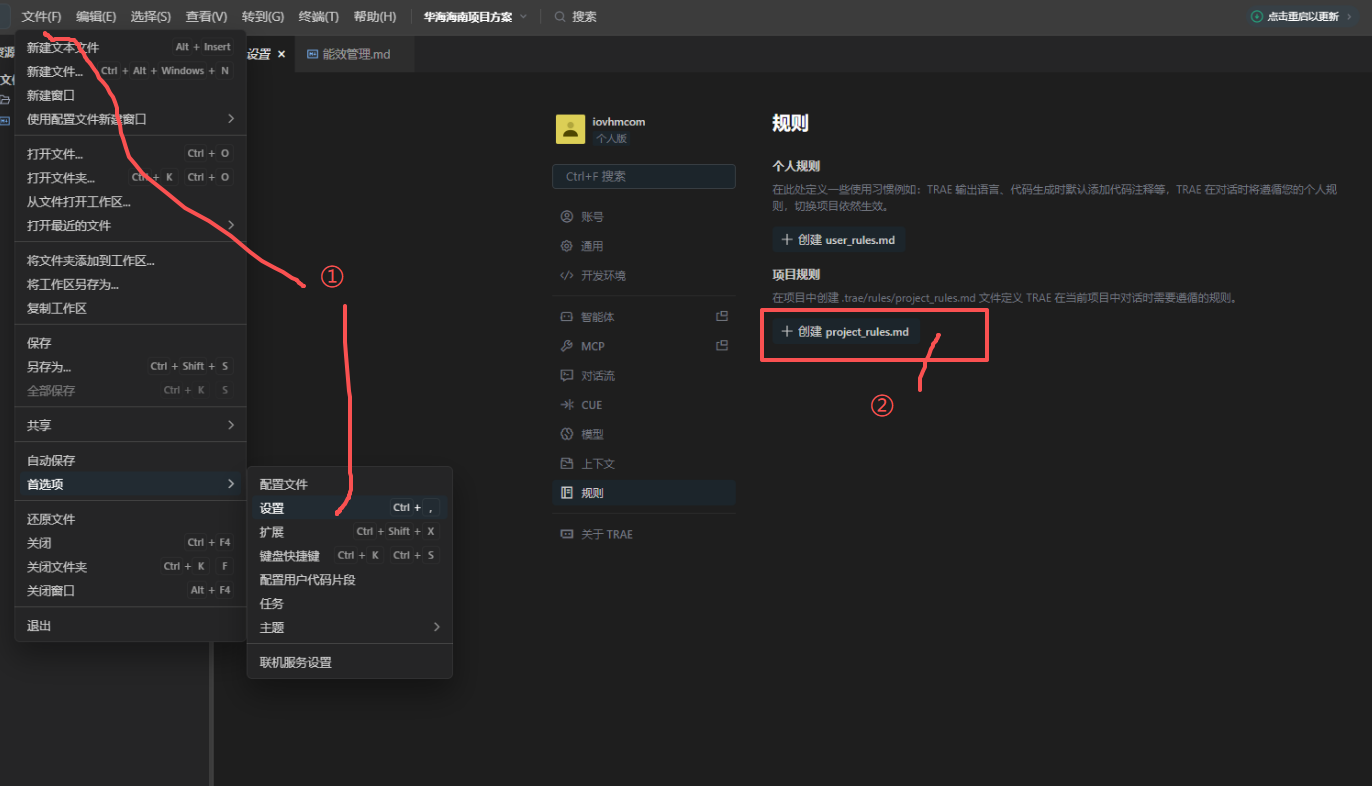1372x786 pixels.
Task: Expand 打开最近的文件 submenu
Action: [231, 225]
